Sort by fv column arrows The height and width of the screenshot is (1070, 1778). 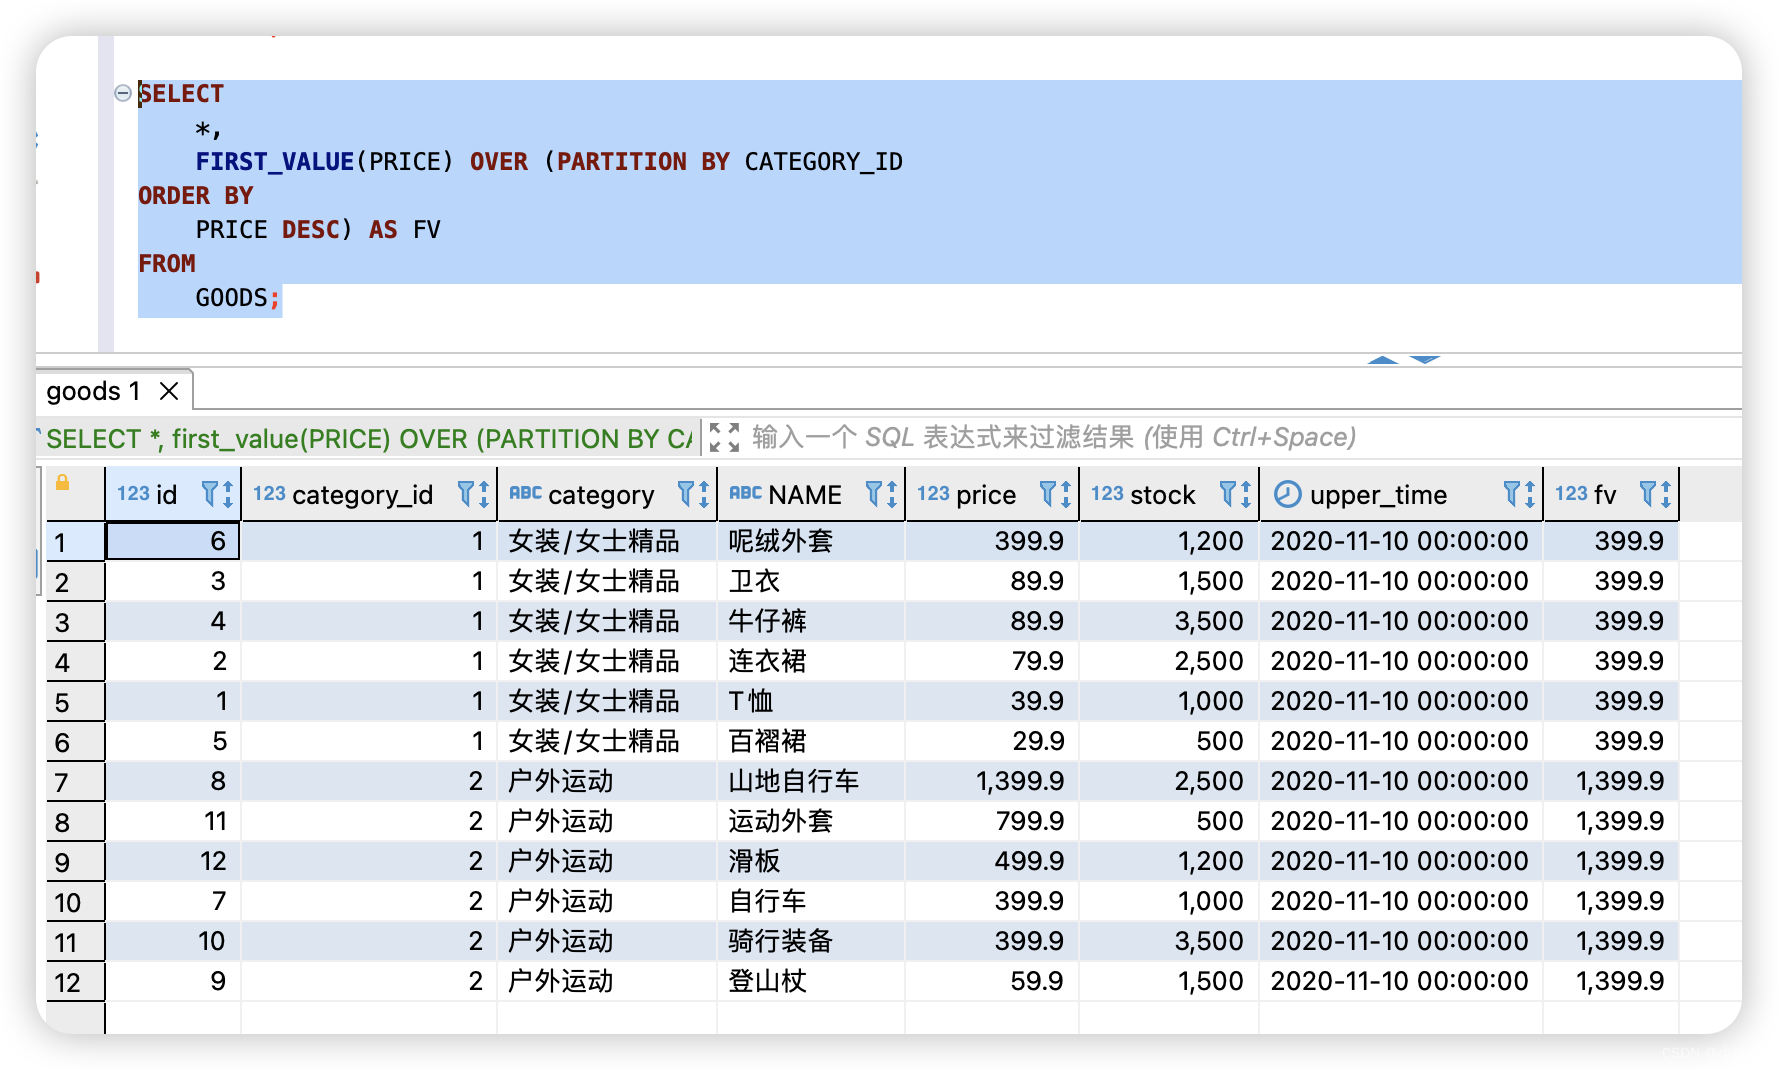coord(1666,494)
